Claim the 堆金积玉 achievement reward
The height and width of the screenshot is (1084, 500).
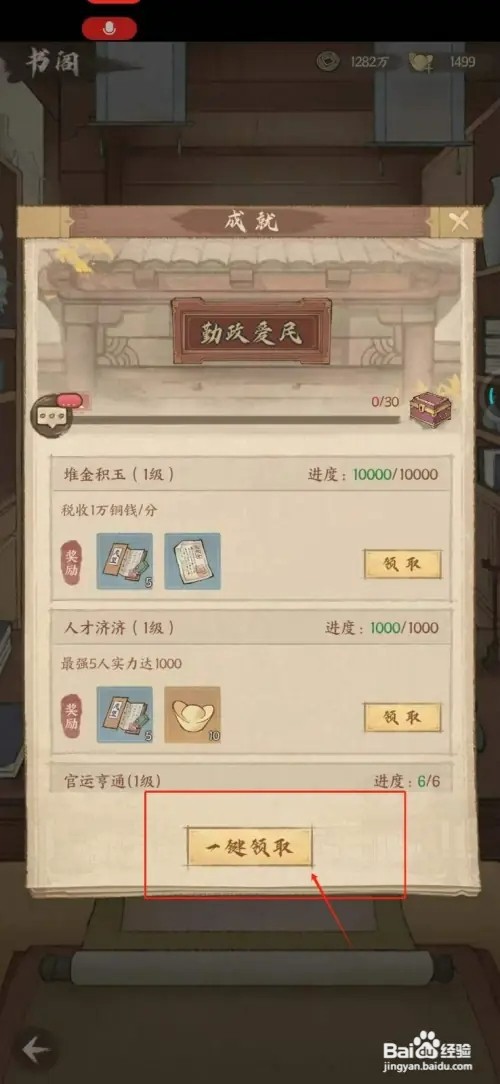click(402, 564)
